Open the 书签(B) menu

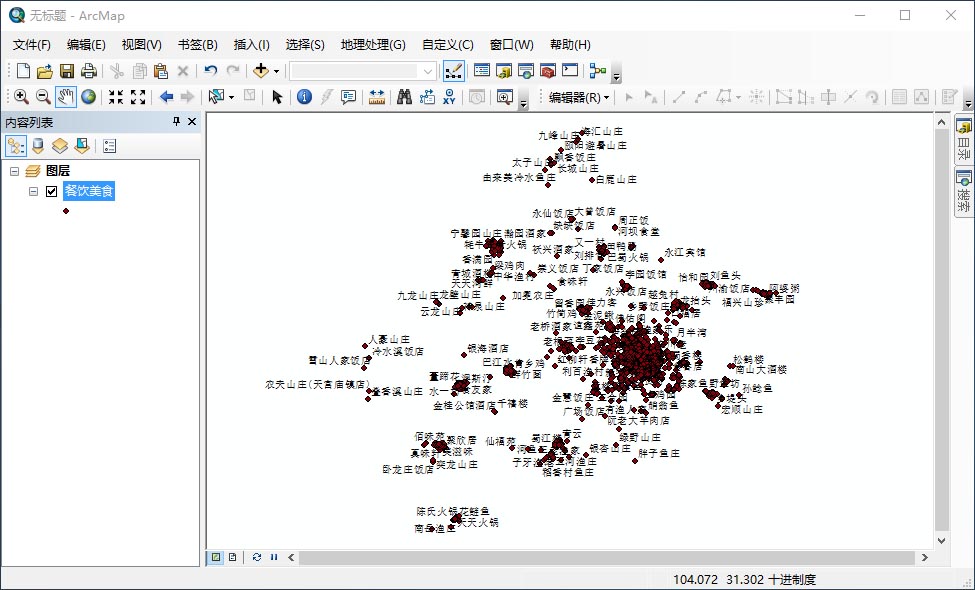point(197,45)
